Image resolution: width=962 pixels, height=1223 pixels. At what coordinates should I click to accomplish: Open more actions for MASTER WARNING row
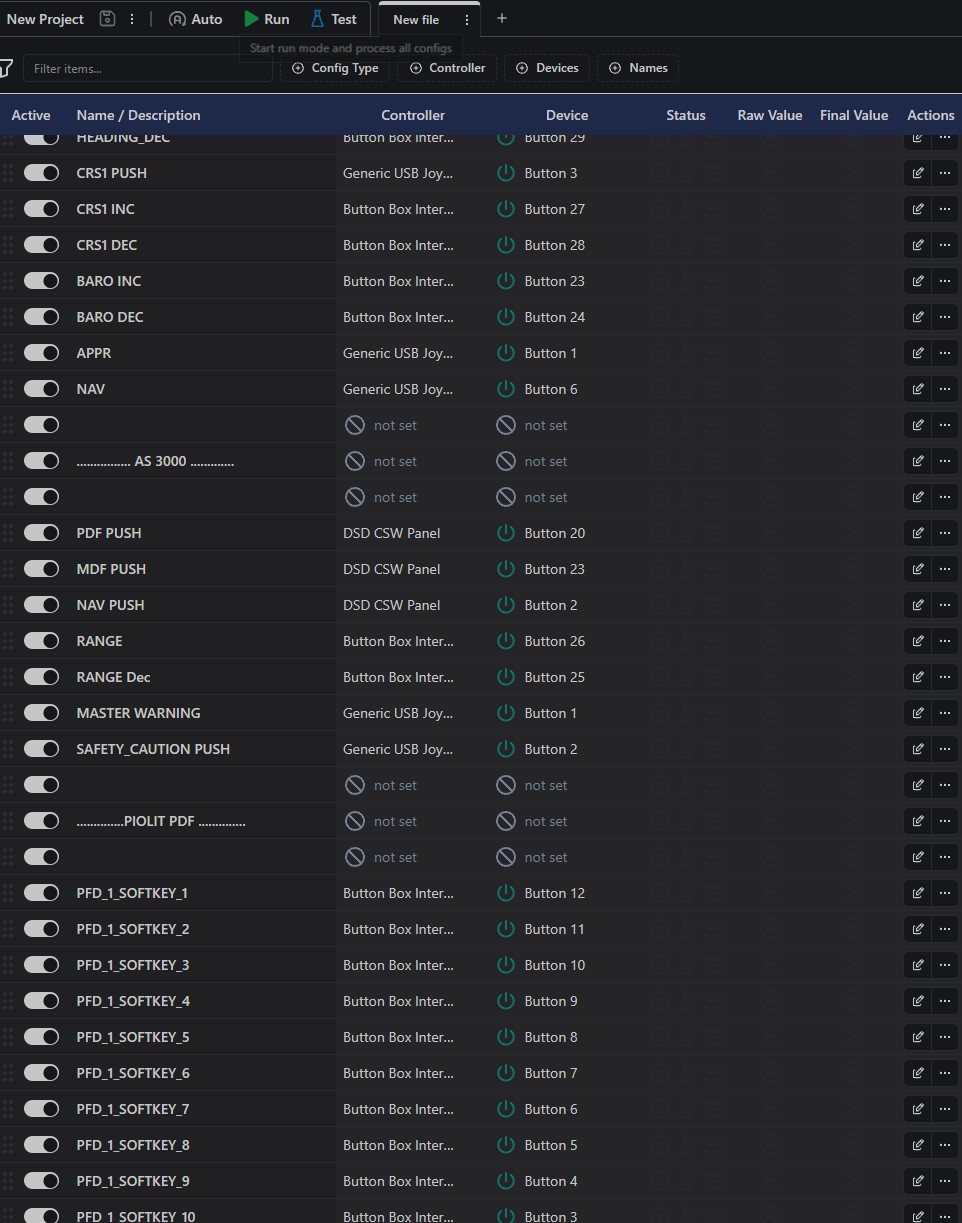[x=944, y=713]
